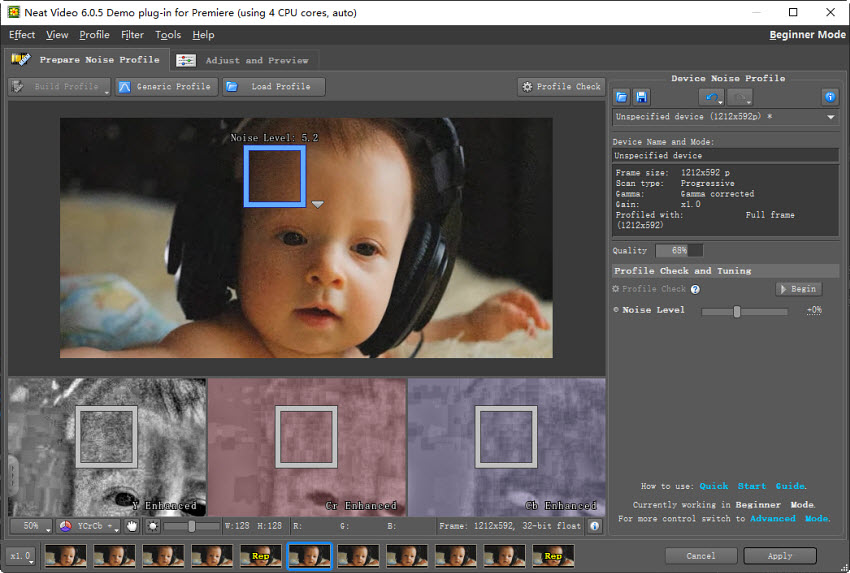Click the Y Enhanced channel preview

click(107, 447)
